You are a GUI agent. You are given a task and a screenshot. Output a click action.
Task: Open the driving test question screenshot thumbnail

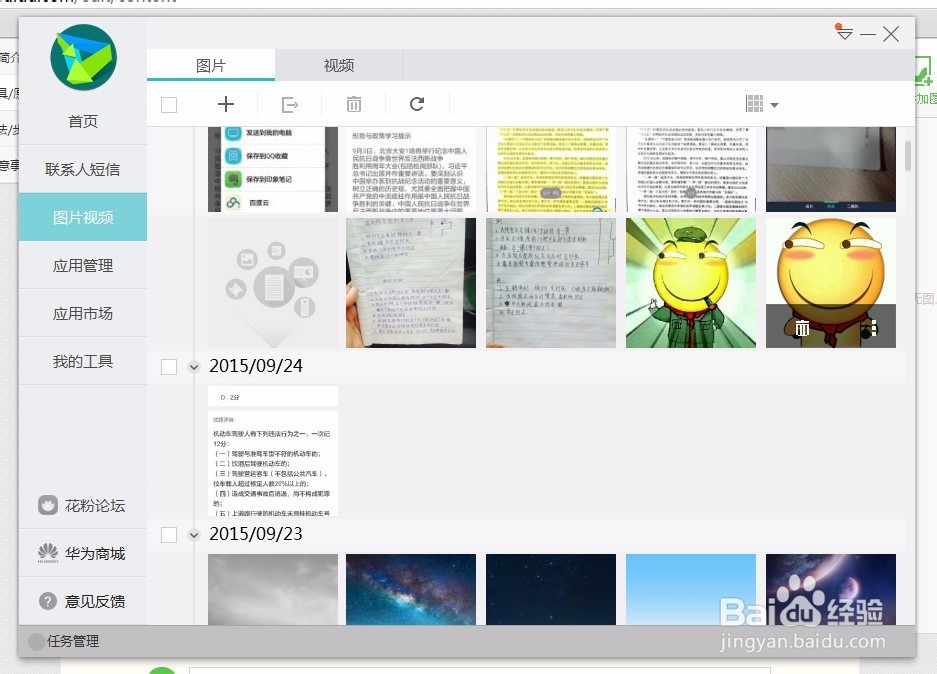coord(273,451)
